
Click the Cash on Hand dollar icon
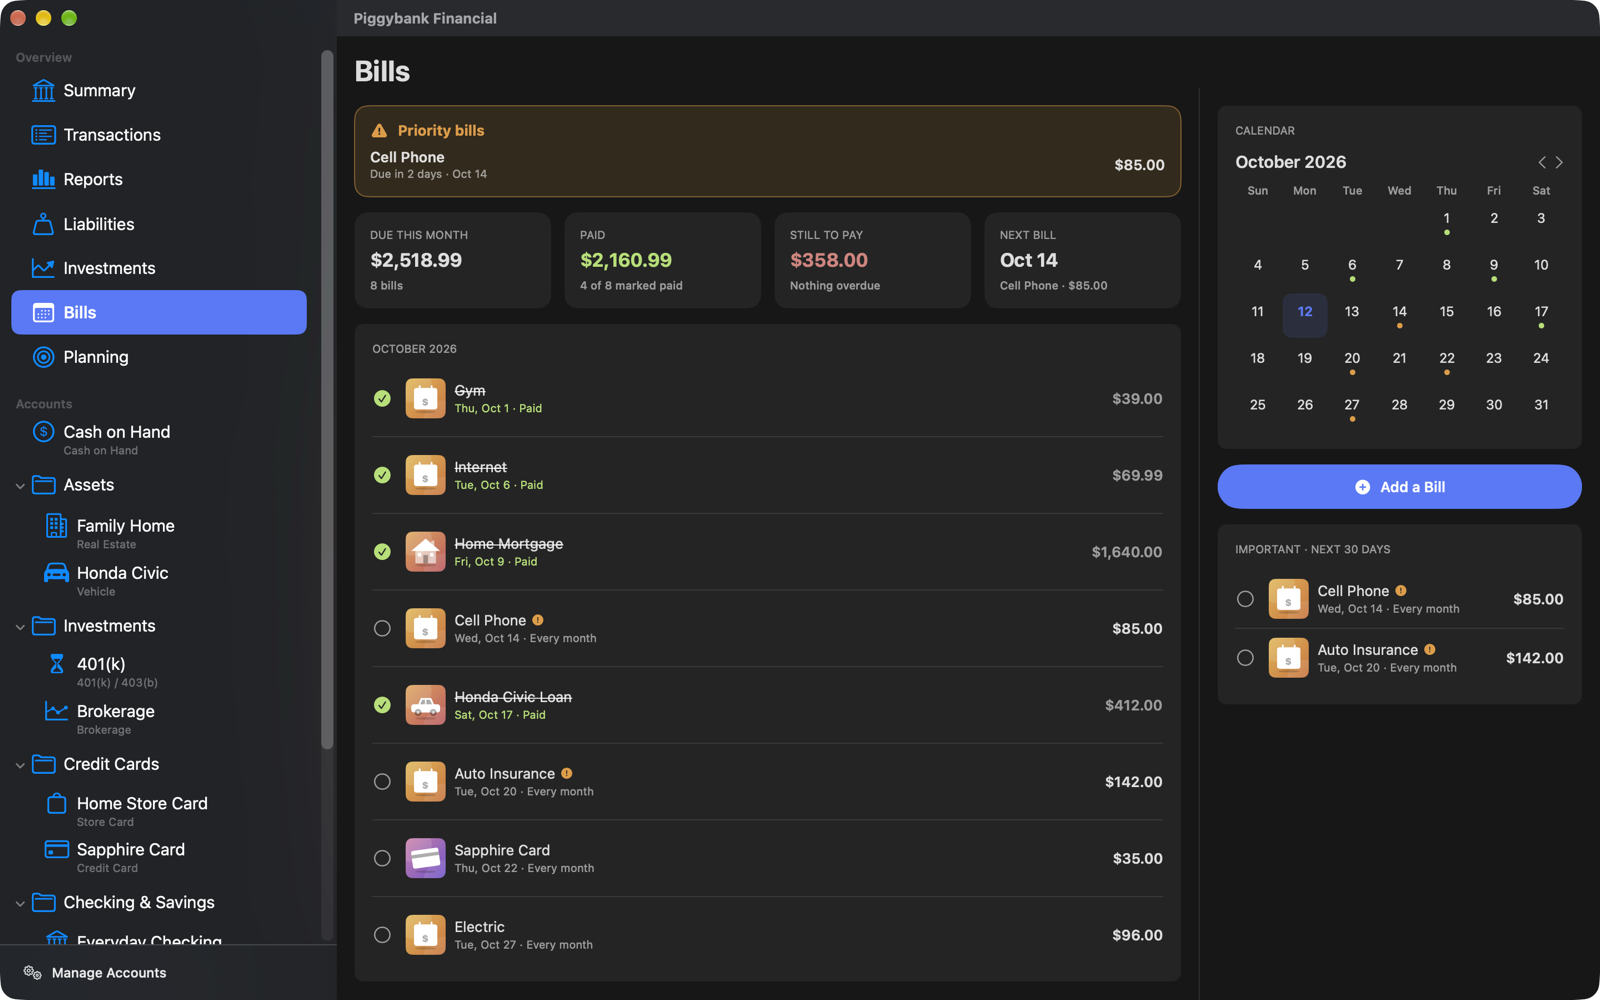click(43, 432)
